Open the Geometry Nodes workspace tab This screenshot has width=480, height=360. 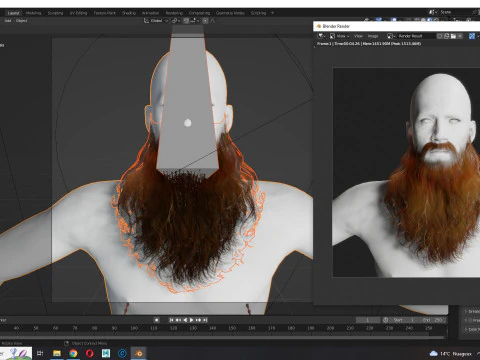[230, 13]
